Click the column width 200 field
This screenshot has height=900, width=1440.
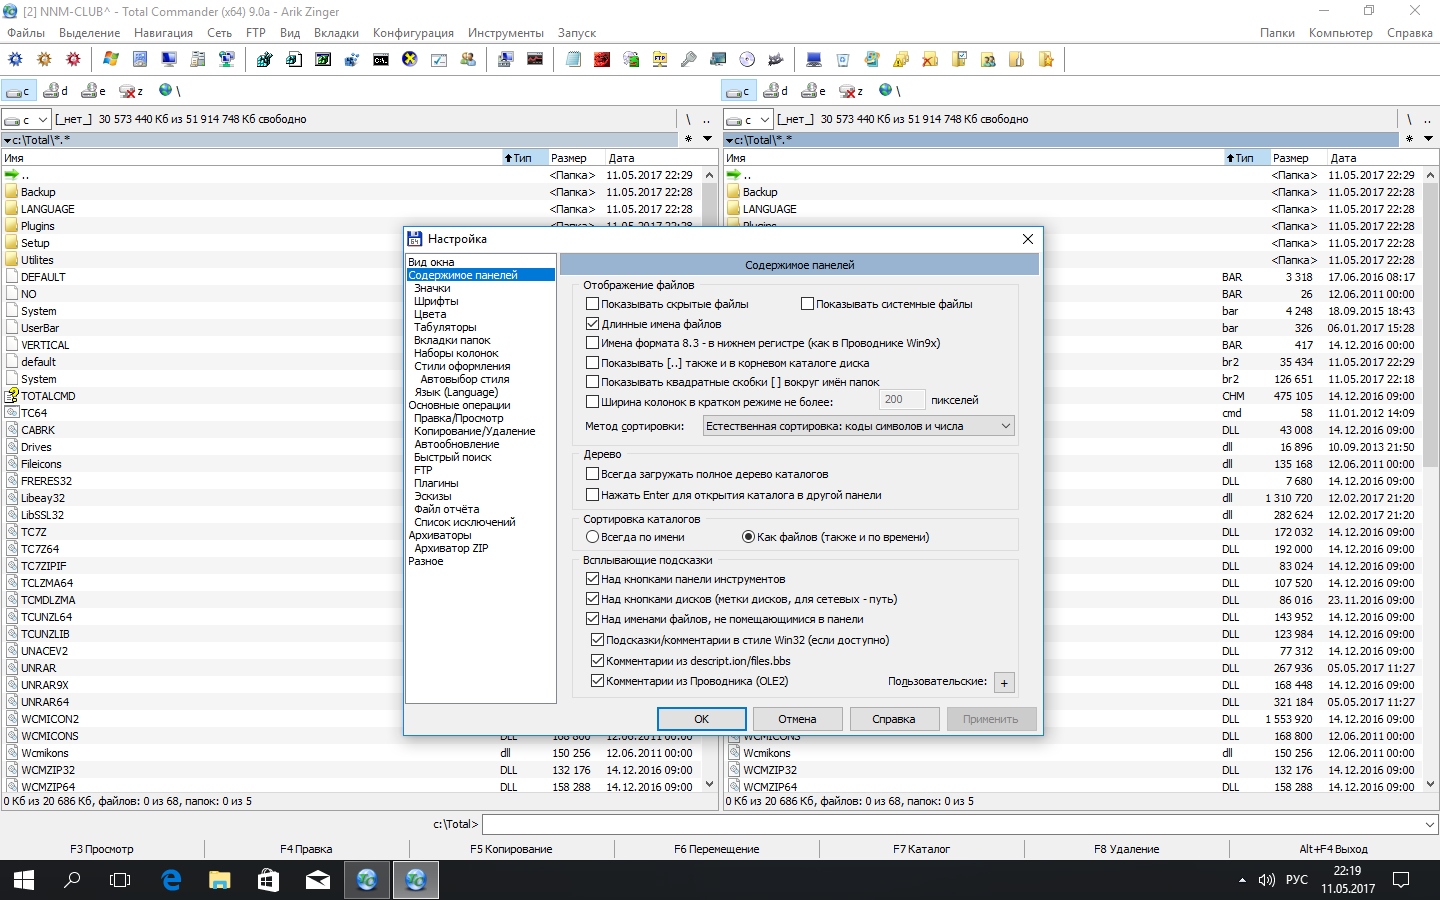point(902,400)
